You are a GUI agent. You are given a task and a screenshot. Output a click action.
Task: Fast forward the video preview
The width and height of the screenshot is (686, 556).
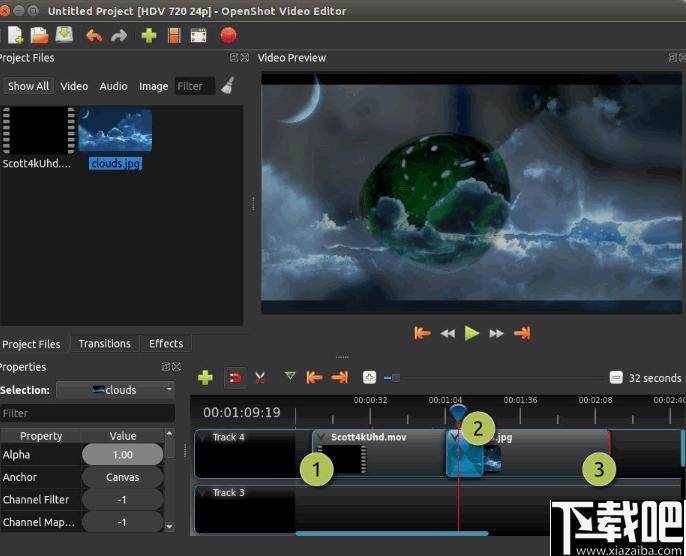496,334
